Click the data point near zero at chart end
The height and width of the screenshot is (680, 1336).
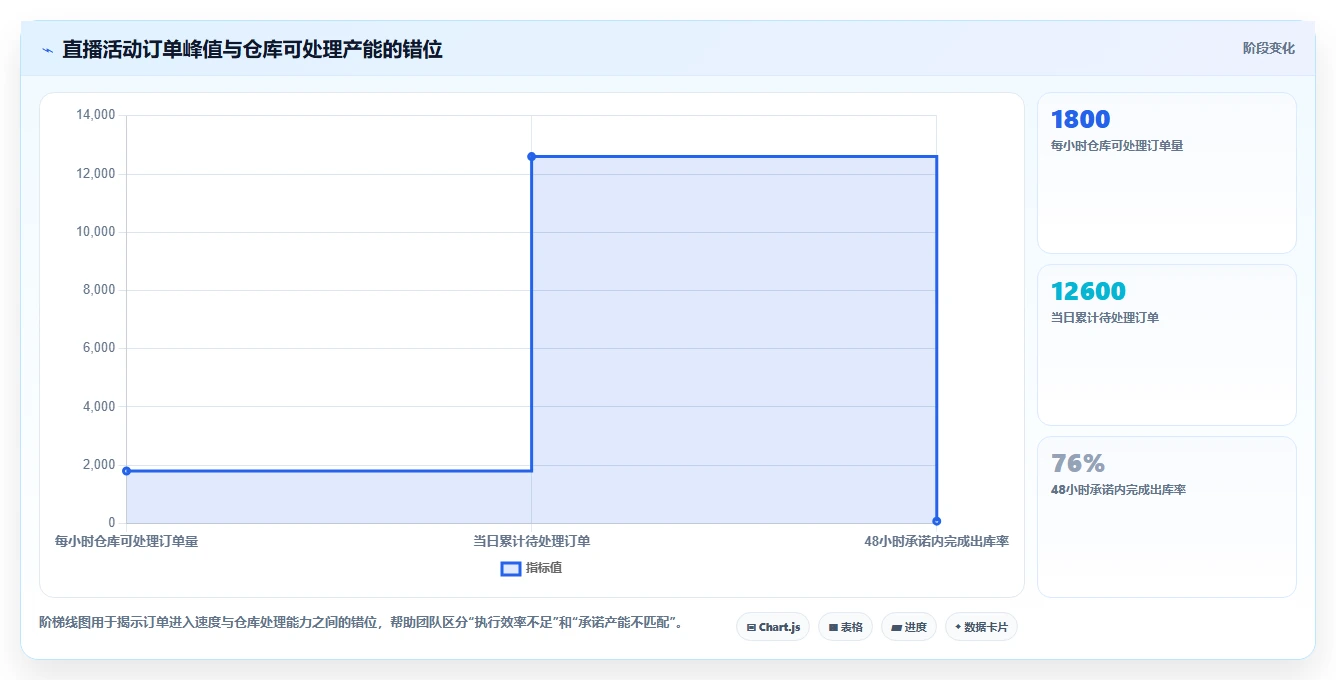(x=936, y=521)
